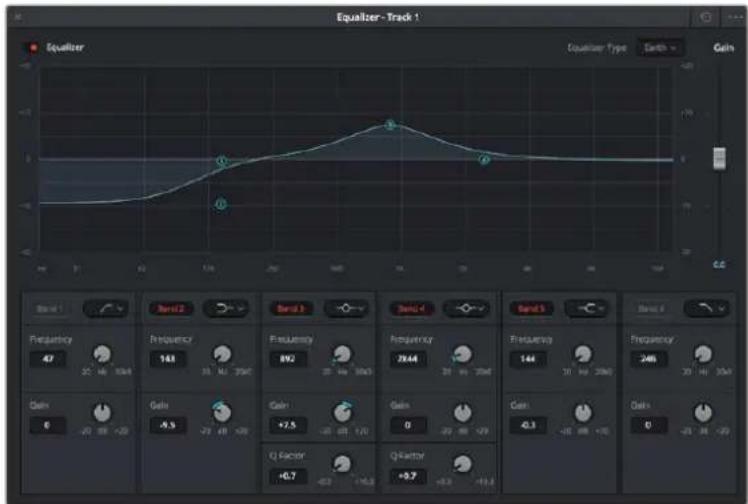Image resolution: width=748 pixels, height=504 pixels.
Task: Close the Equalizer window with the X
Action: coord(18,18)
